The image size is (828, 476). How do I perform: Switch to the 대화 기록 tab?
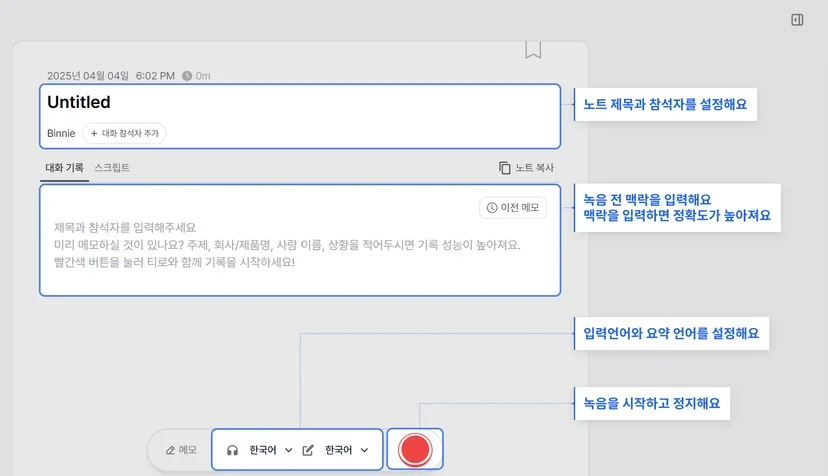64,168
